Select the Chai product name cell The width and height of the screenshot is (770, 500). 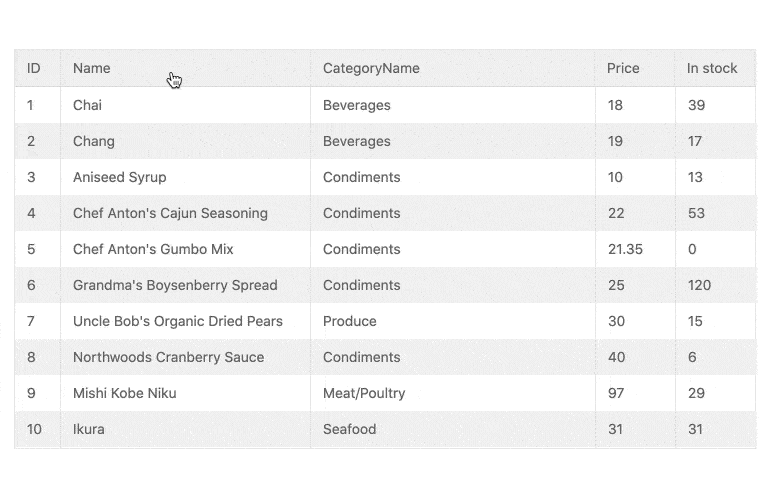[87, 105]
